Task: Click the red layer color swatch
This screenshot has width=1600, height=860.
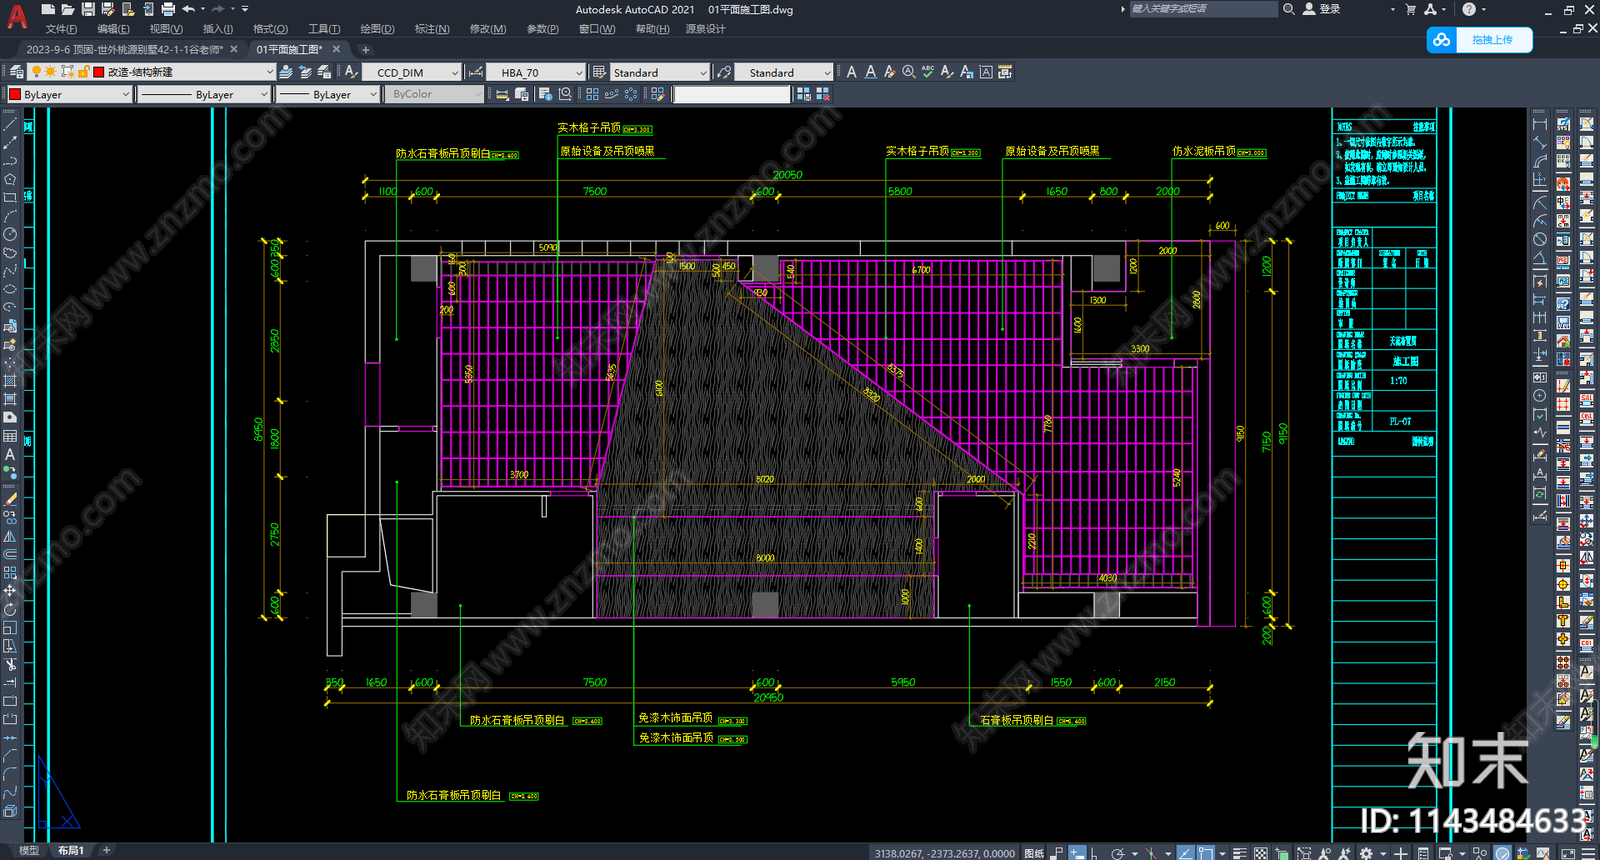Action: tap(99, 72)
